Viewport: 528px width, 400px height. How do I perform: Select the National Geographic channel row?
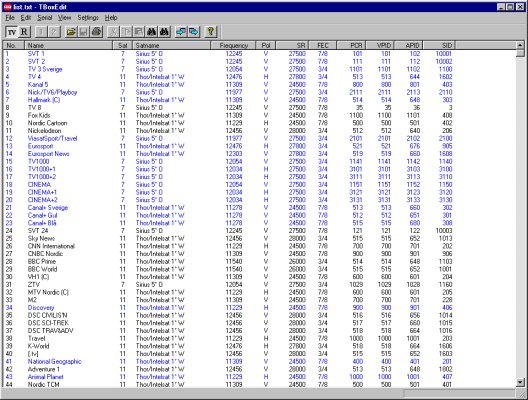pos(229,362)
